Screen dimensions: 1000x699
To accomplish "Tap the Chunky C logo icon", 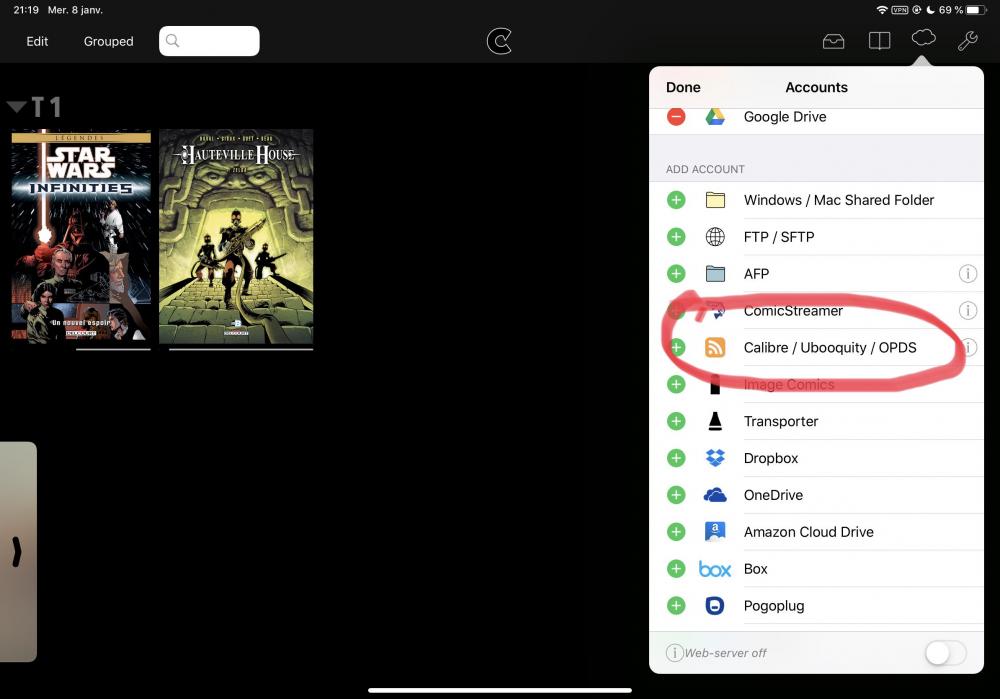I will (x=499, y=41).
